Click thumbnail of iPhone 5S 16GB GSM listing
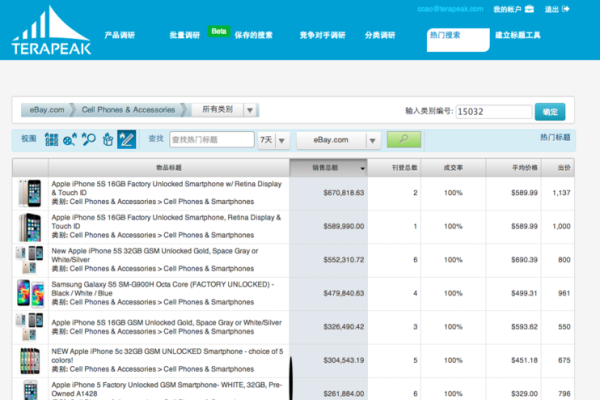The width and height of the screenshot is (600, 400). coord(29,327)
